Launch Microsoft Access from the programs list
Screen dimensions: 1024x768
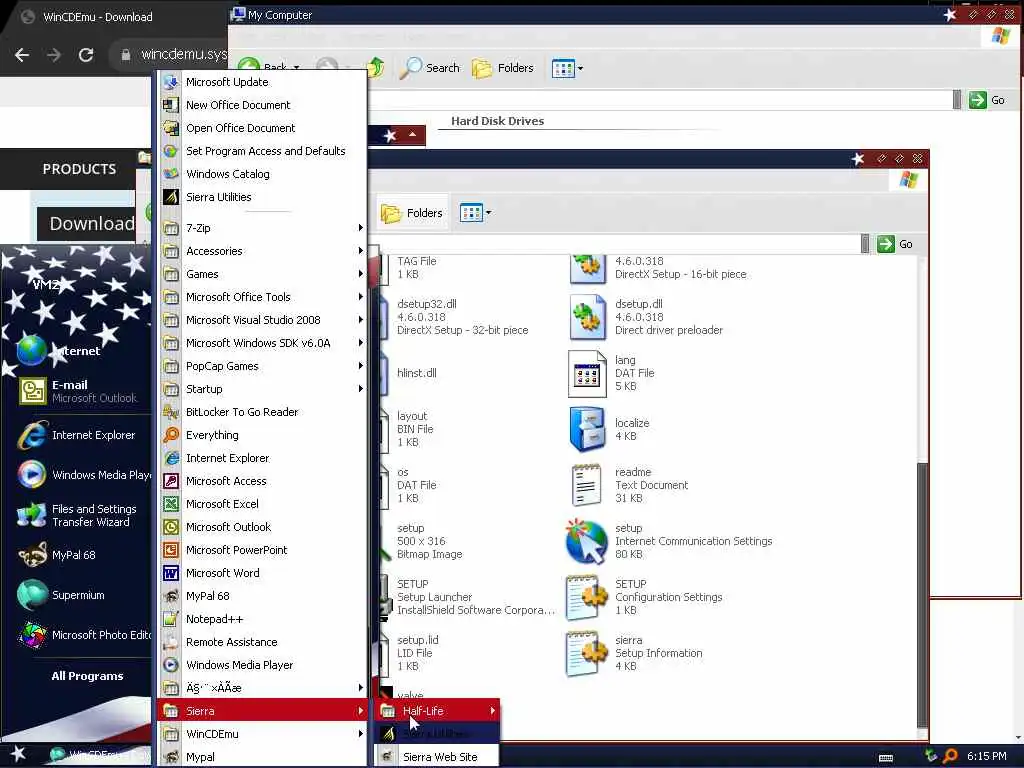click(226, 481)
